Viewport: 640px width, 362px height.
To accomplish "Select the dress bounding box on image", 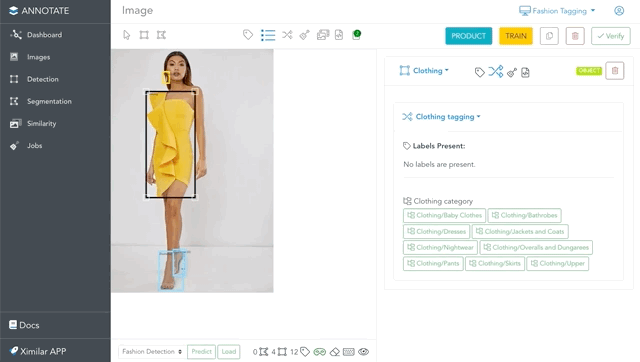I will [171, 144].
